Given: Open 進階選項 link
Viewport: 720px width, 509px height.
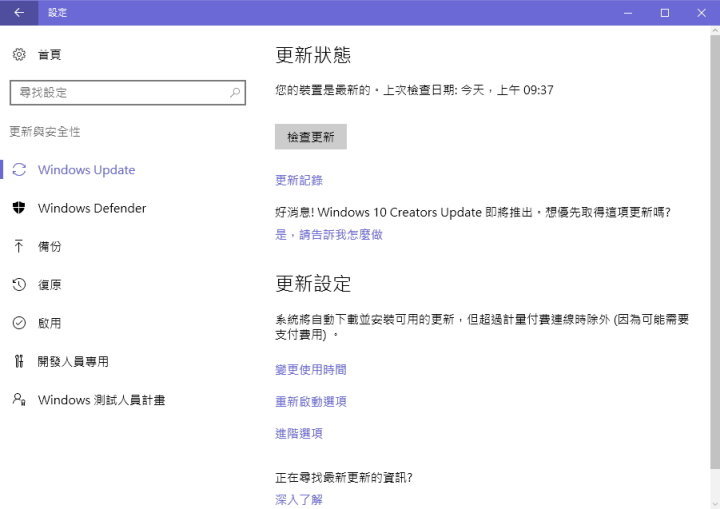Looking at the screenshot, I should click(x=299, y=433).
